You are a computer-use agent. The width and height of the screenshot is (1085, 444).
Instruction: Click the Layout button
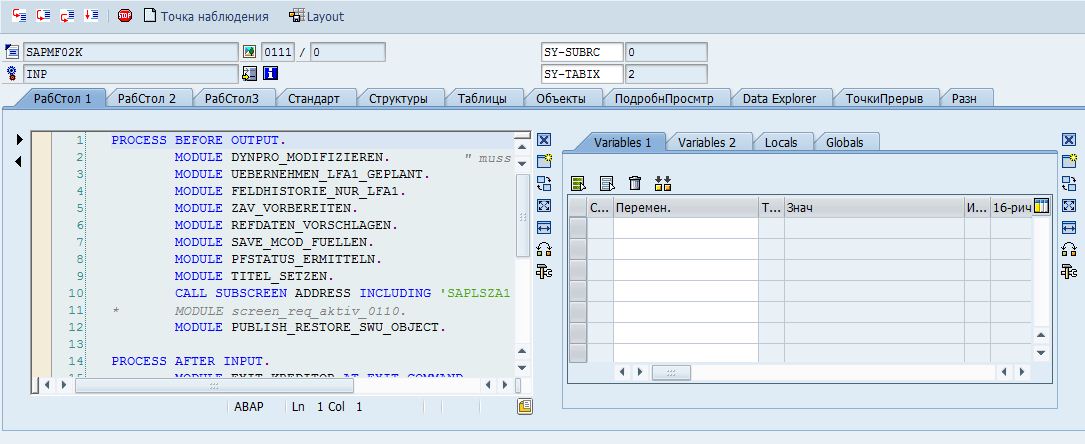(x=316, y=16)
